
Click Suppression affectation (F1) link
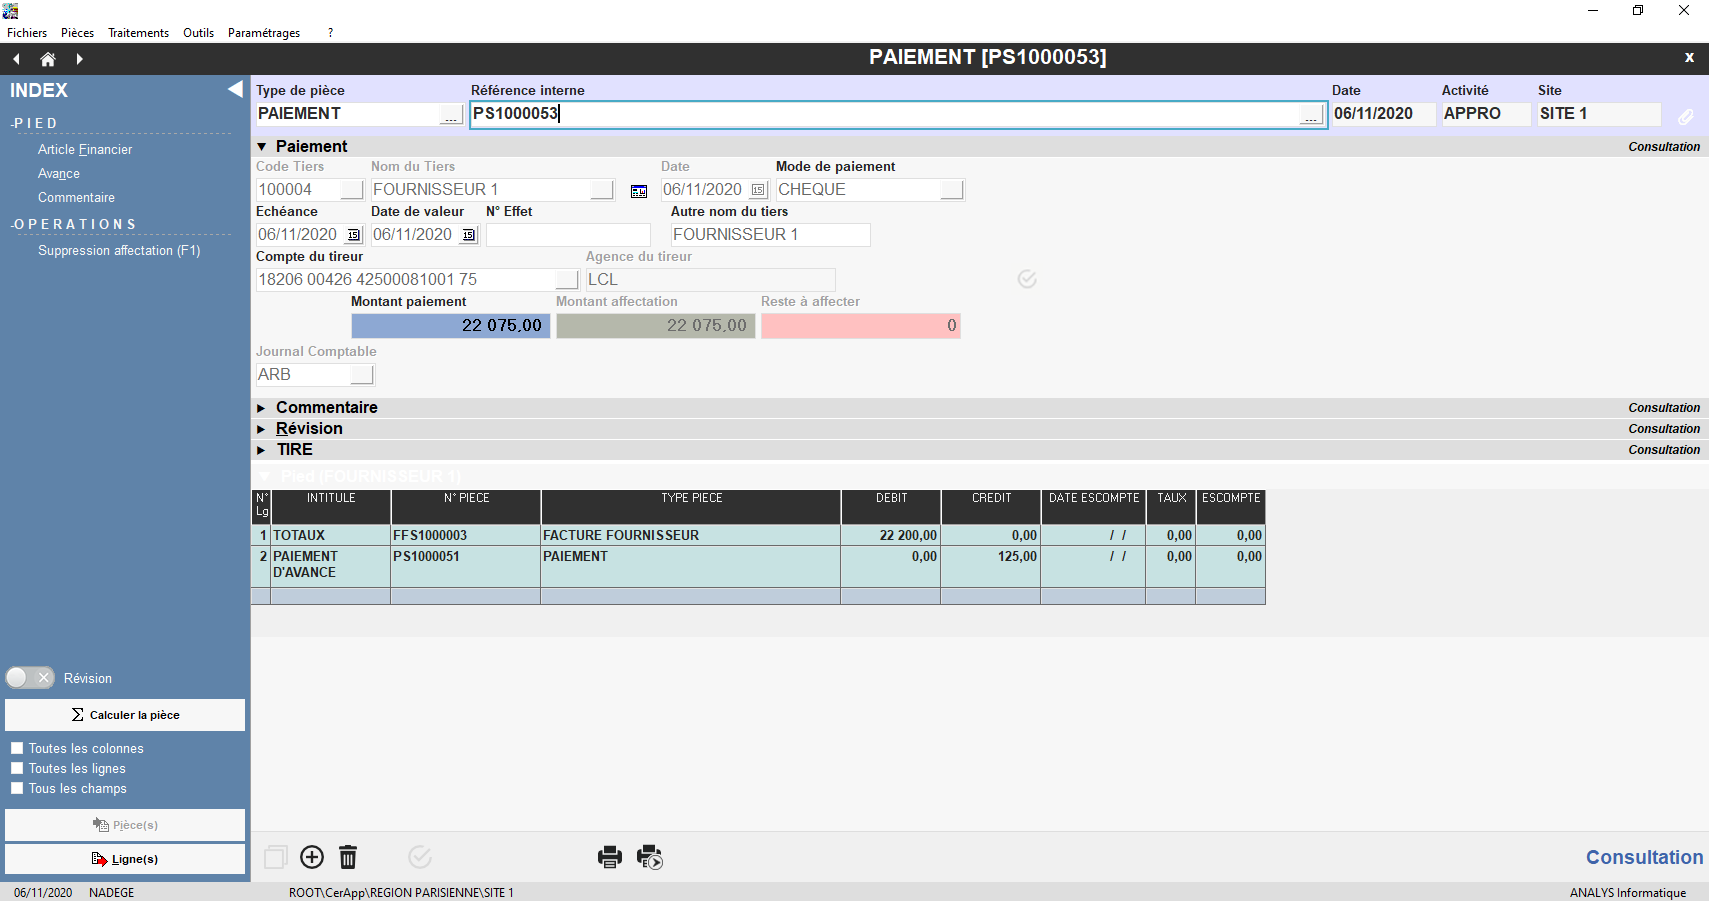click(119, 250)
